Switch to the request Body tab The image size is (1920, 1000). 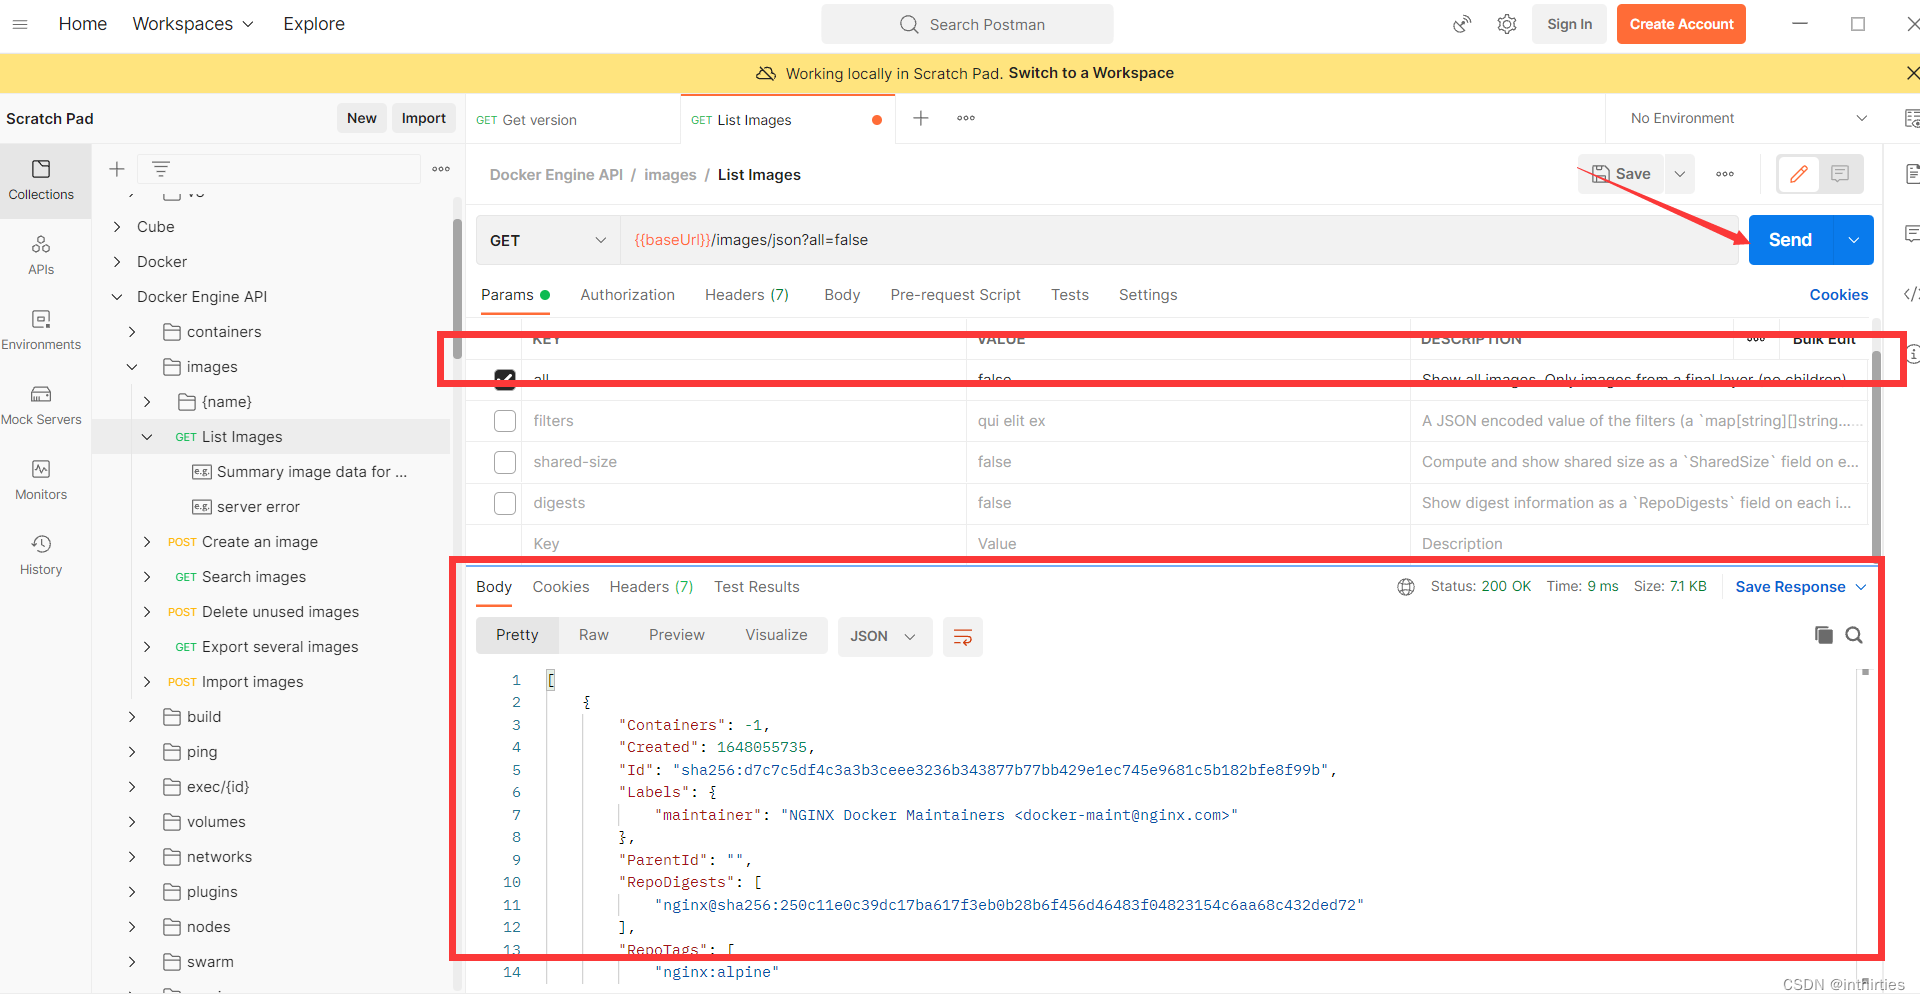pos(842,295)
